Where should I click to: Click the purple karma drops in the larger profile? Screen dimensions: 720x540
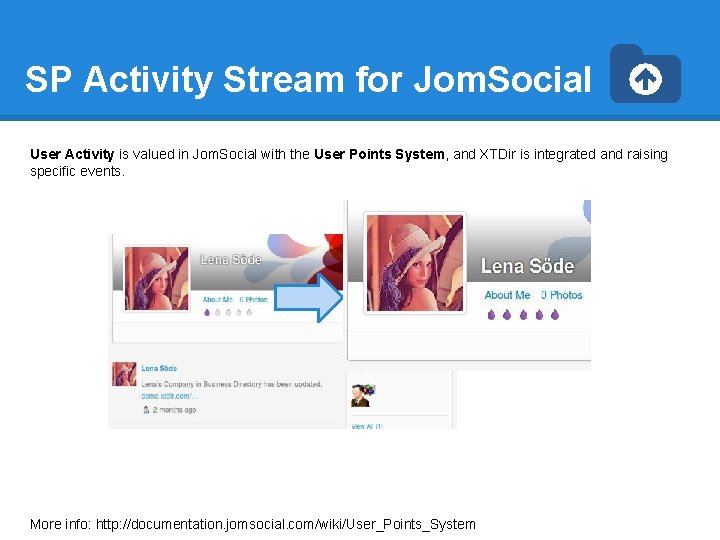click(x=523, y=315)
